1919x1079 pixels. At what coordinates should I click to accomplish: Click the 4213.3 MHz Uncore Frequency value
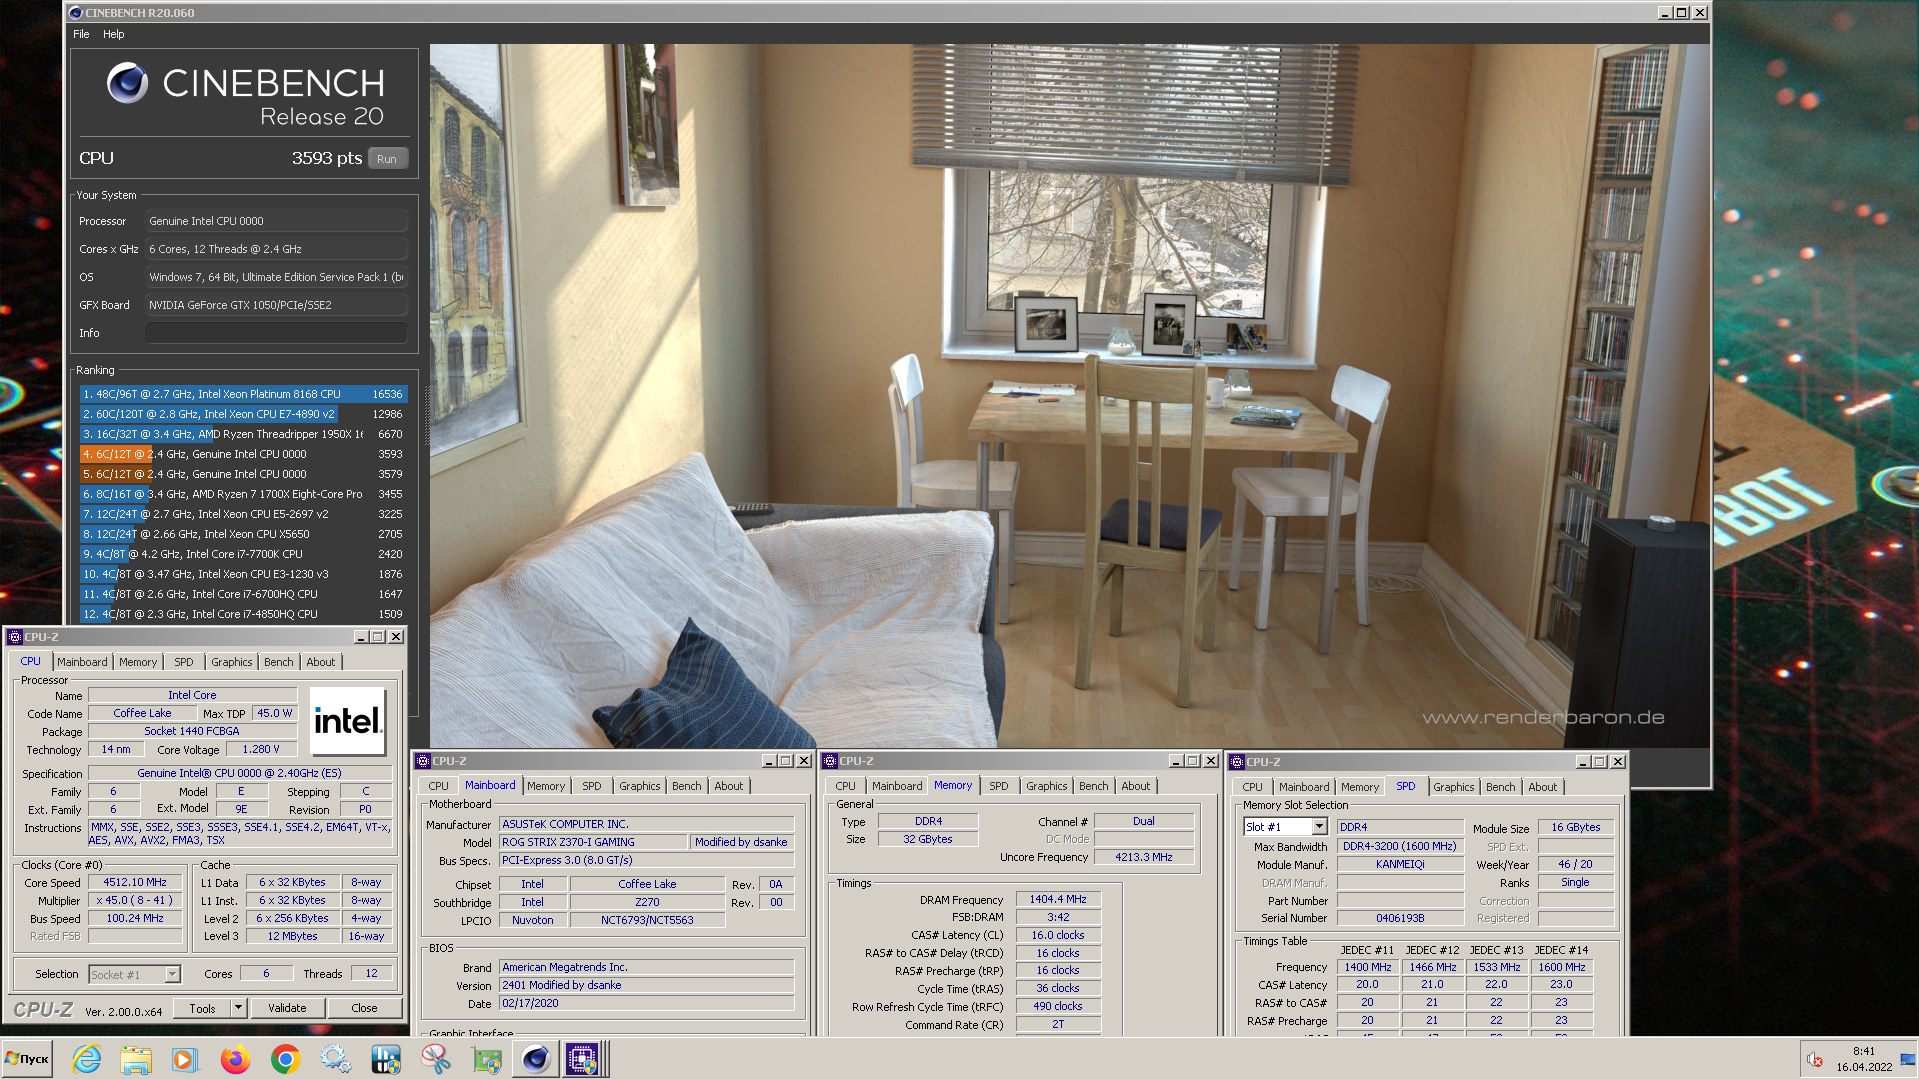[1144, 857]
